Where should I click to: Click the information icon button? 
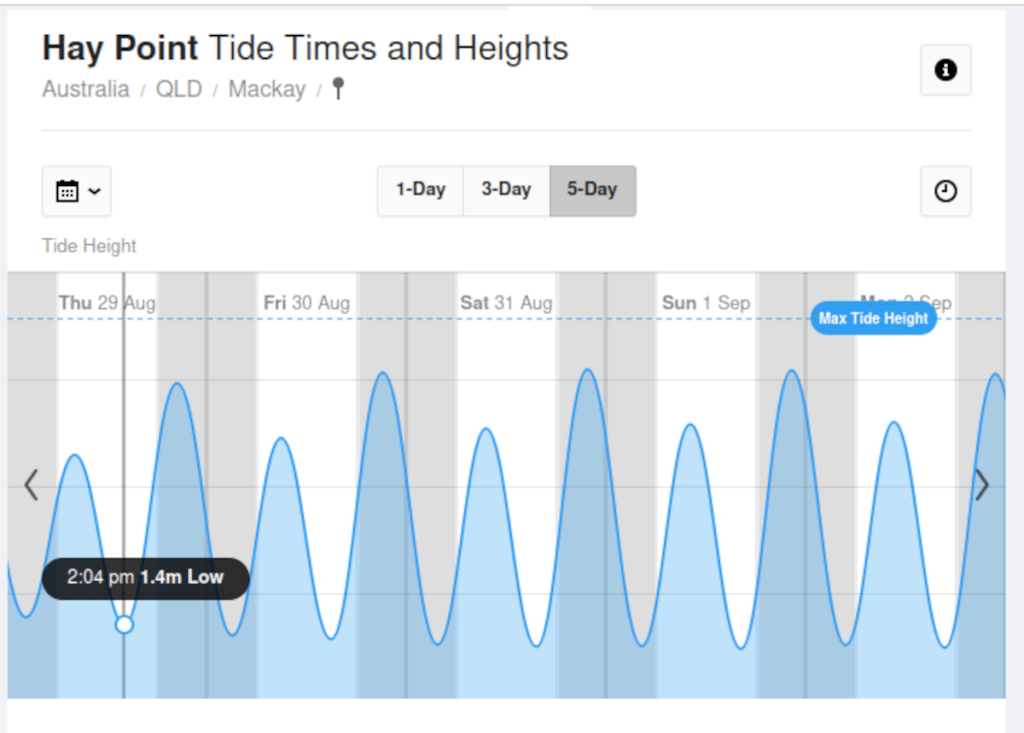click(945, 70)
